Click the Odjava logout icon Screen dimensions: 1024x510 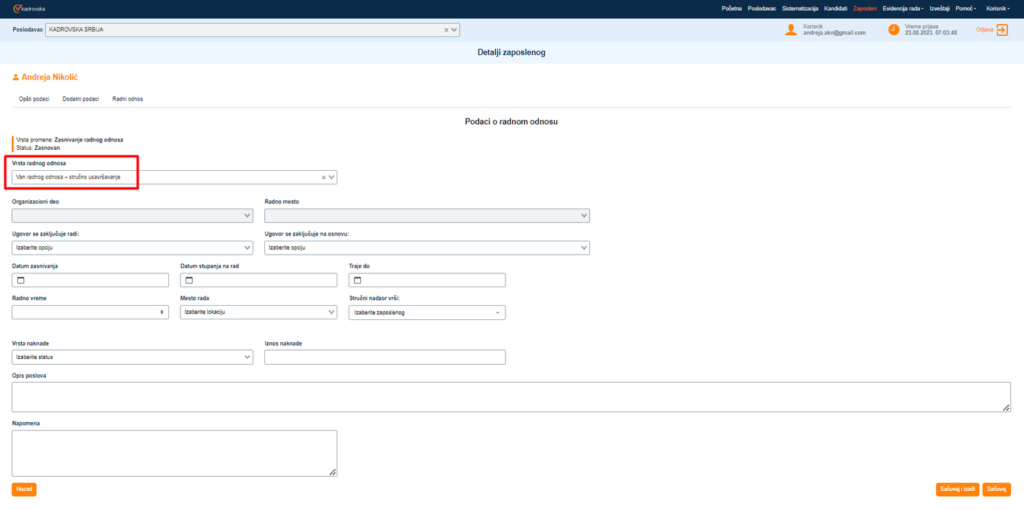(1002, 30)
